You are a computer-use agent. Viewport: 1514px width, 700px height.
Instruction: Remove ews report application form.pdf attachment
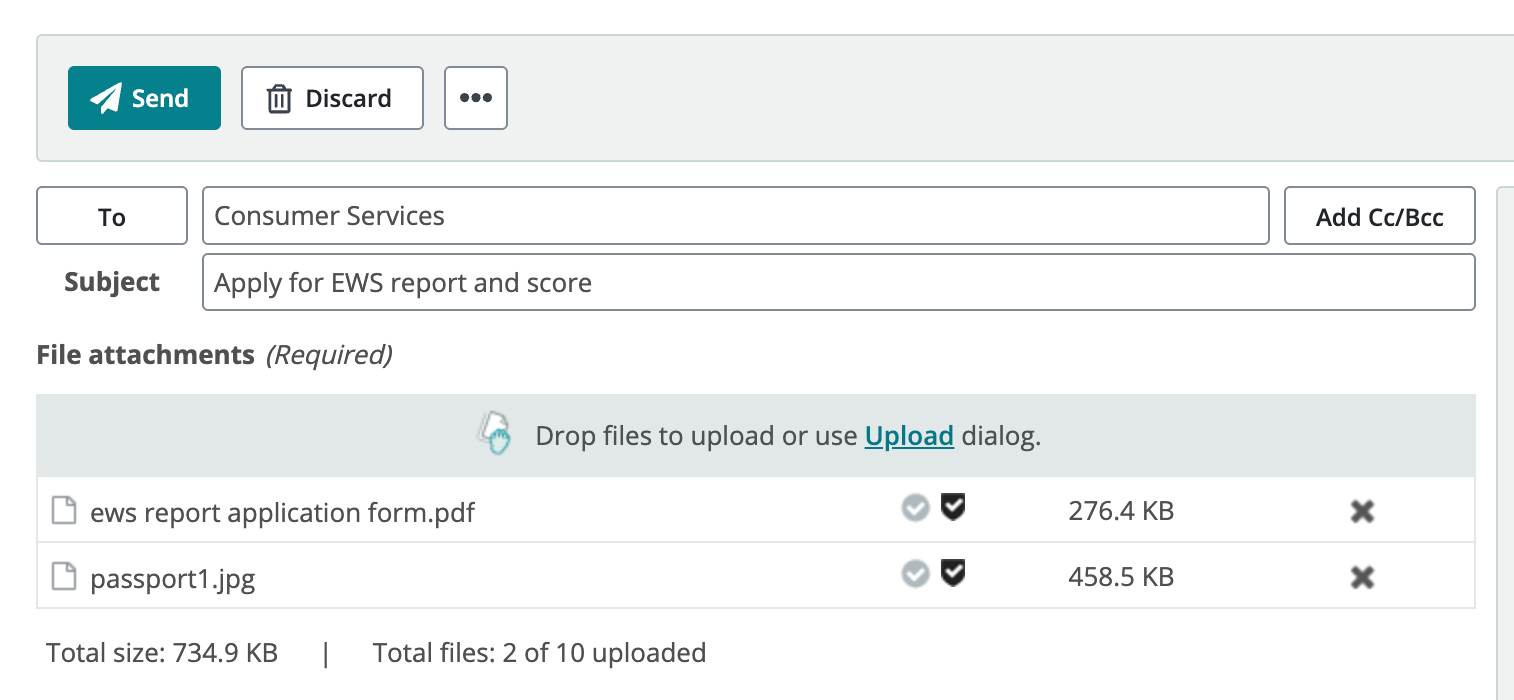click(1361, 512)
